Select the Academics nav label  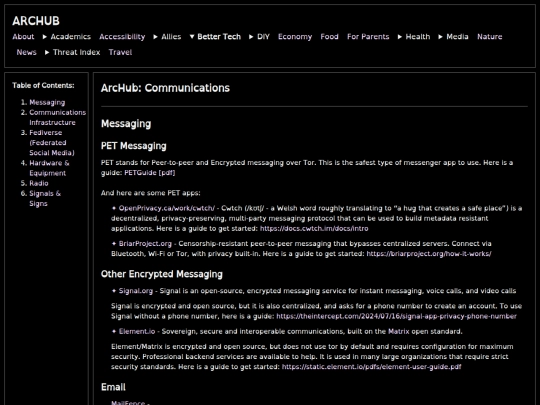71,37
